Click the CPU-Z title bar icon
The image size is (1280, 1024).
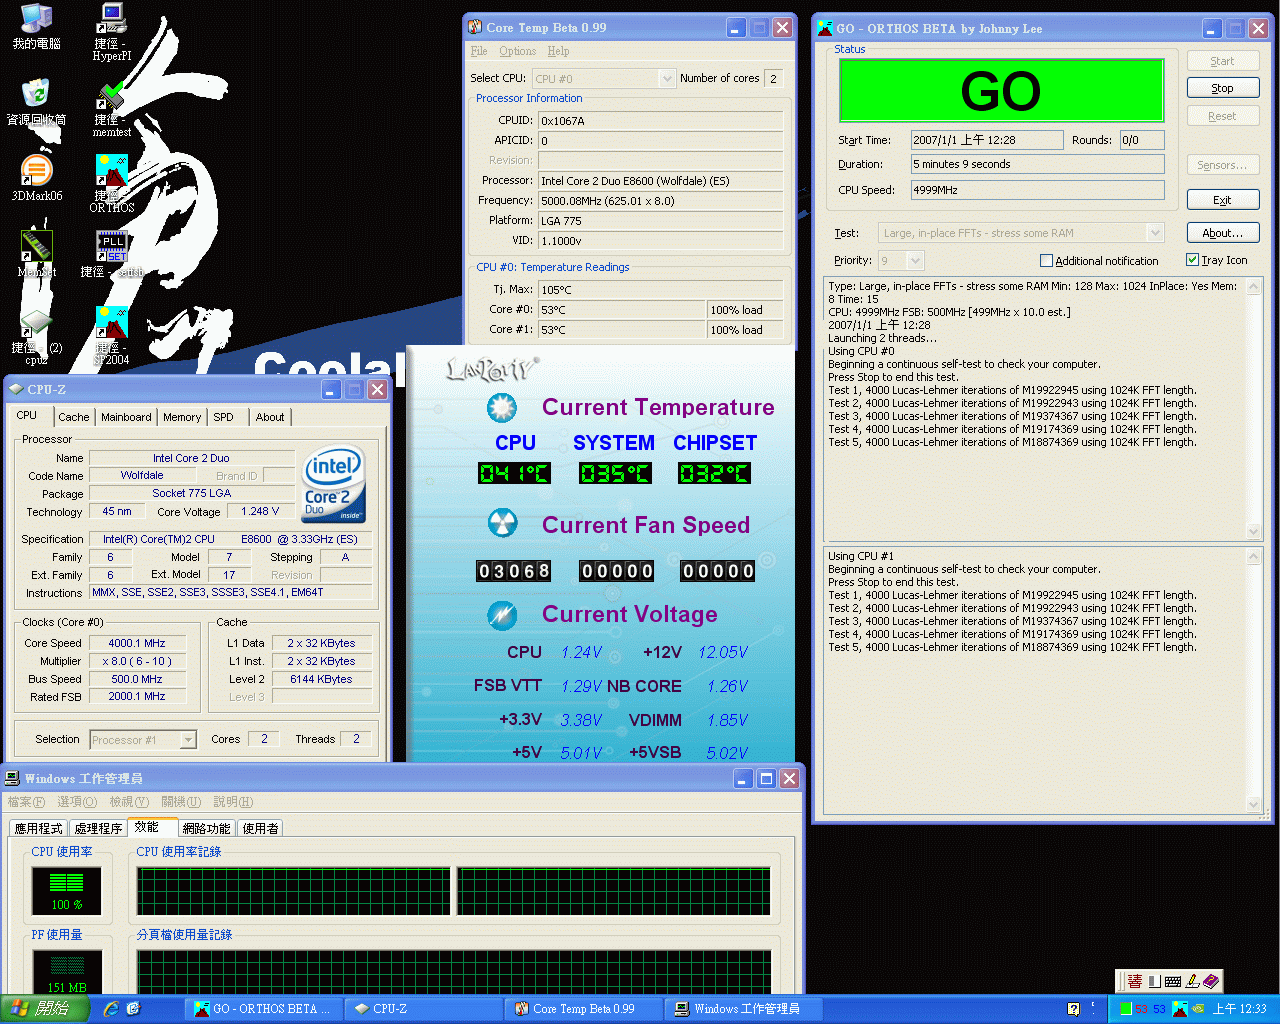point(16,389)
